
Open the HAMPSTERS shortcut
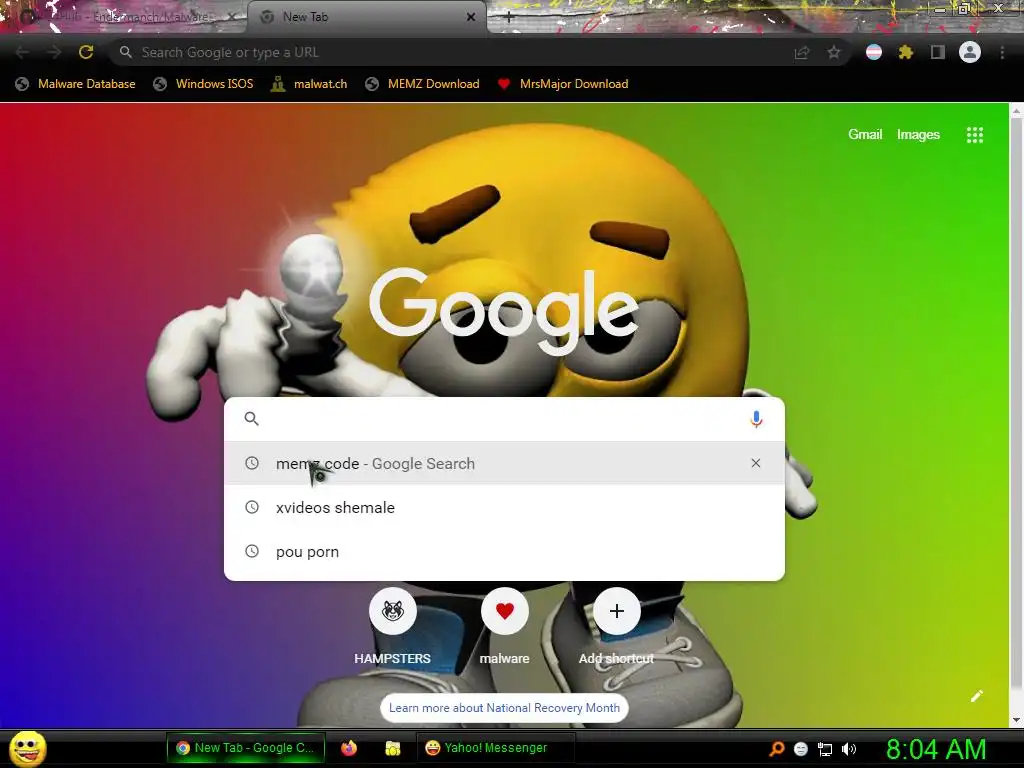point(392,626)
